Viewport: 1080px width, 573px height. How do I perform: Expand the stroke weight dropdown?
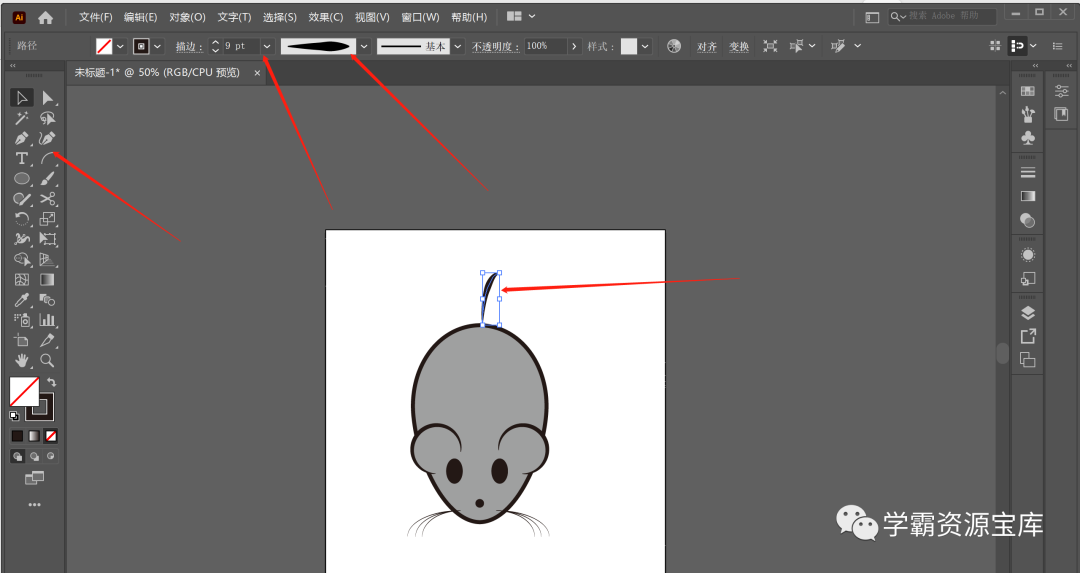pyautogui.click(x=267, y=46)
